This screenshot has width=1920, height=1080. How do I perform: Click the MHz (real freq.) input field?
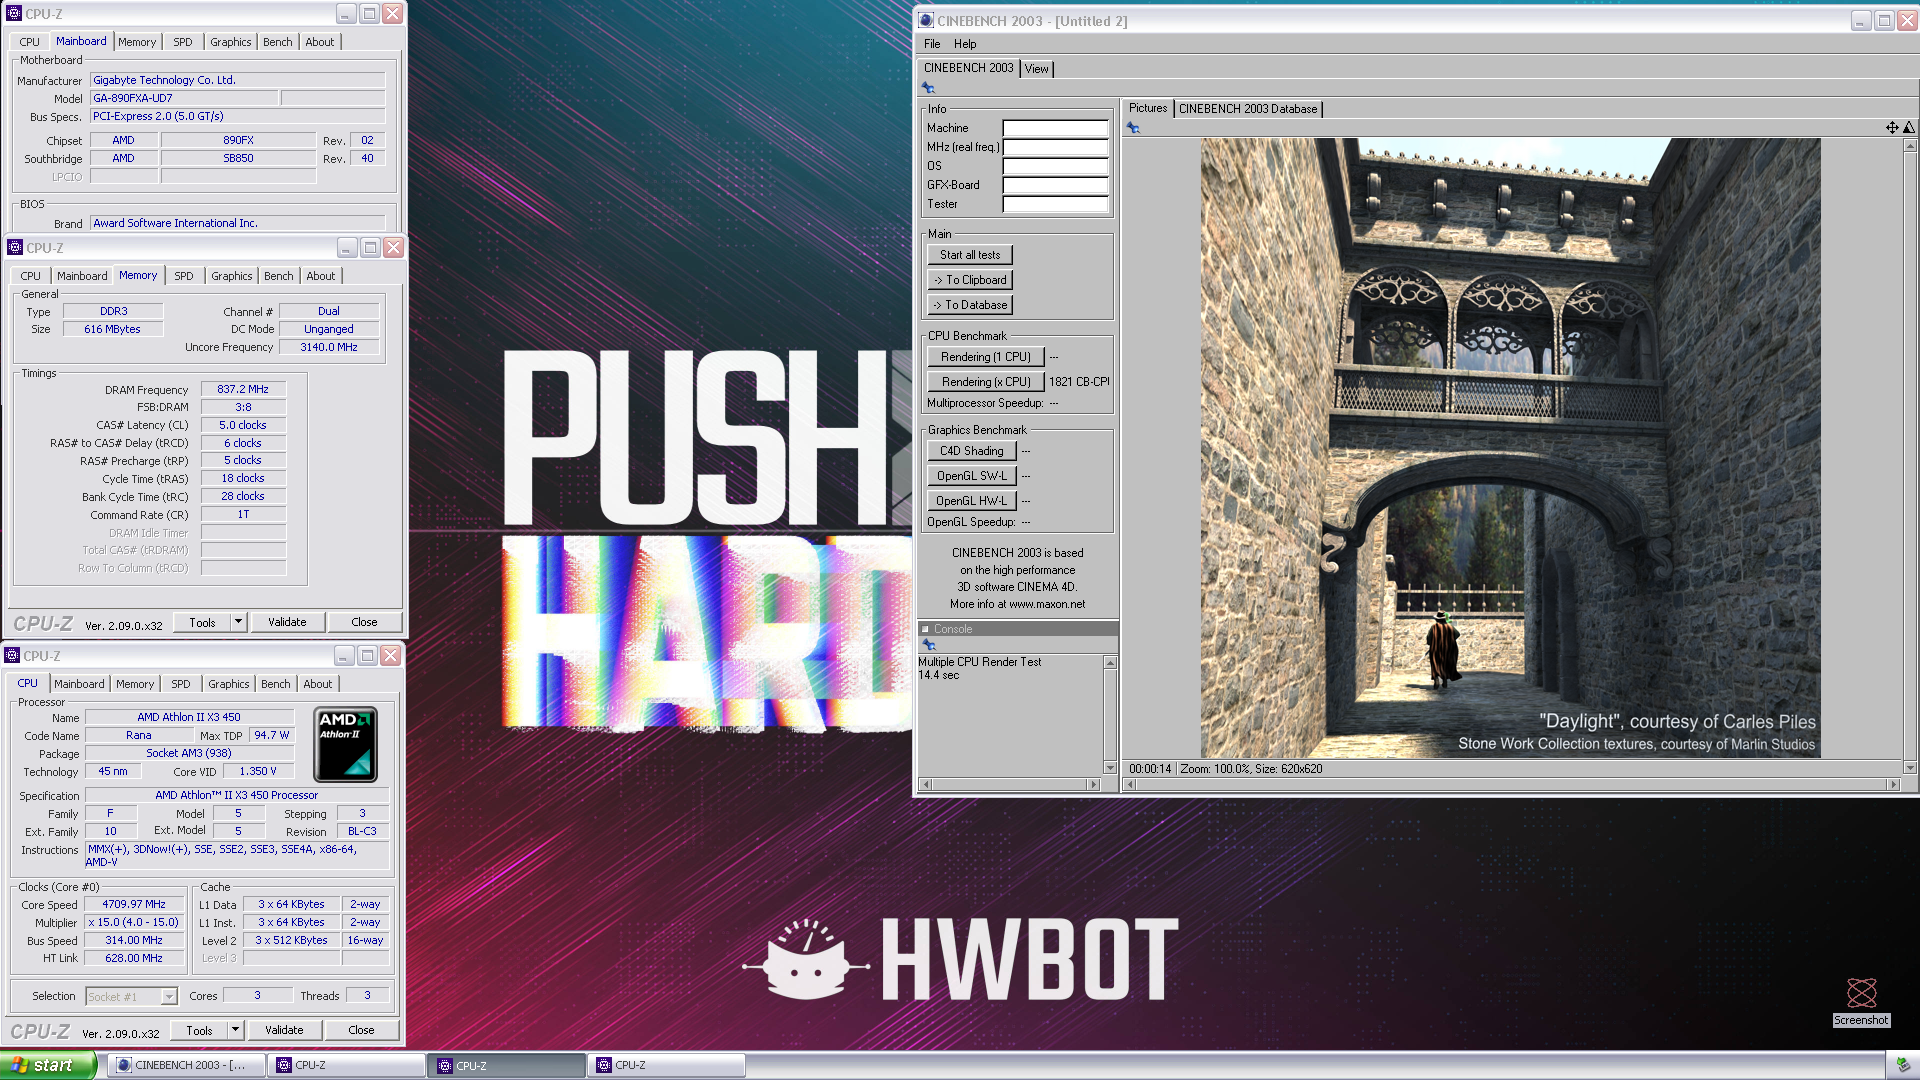pyautogui.click(x=1055, y=147)
